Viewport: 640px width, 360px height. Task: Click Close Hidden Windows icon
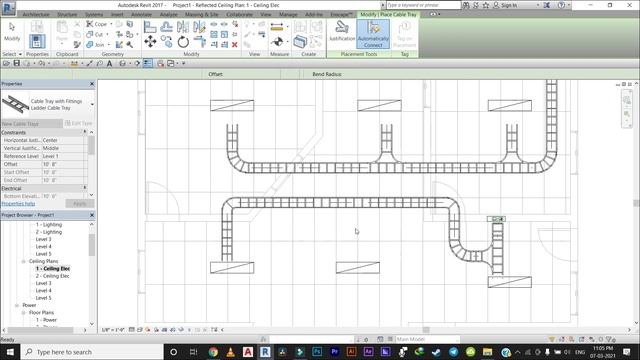(x=160, y=63)
